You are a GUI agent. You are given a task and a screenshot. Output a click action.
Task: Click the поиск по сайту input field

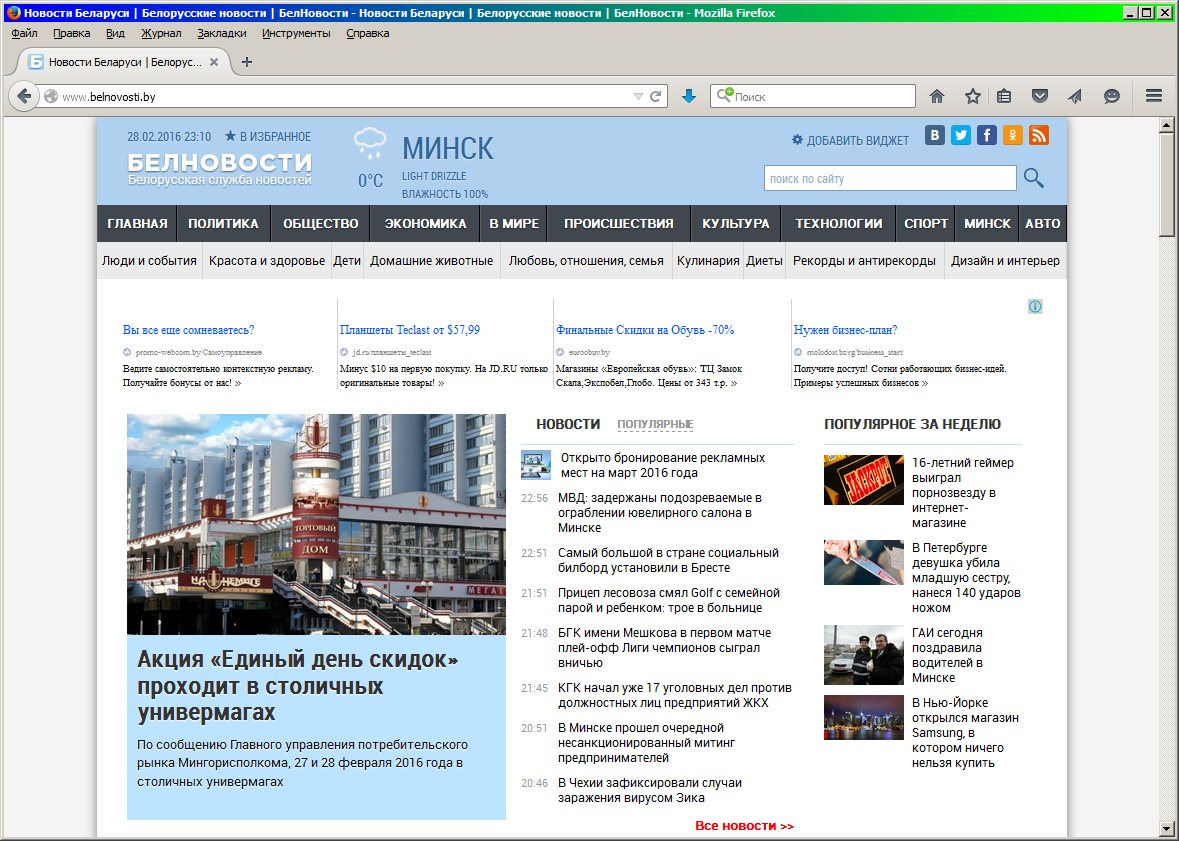click(x=889, y=179)
